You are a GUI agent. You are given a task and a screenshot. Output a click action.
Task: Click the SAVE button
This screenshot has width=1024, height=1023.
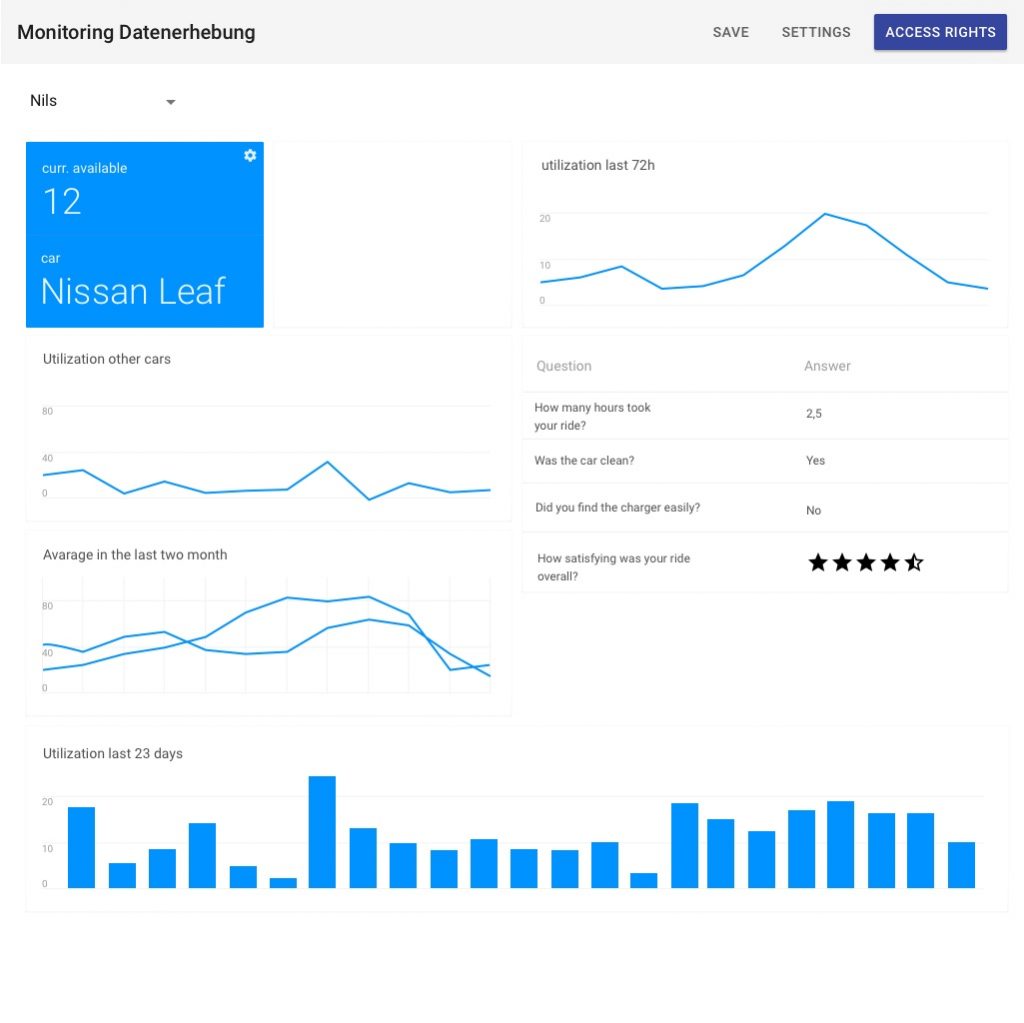(731, 32)
